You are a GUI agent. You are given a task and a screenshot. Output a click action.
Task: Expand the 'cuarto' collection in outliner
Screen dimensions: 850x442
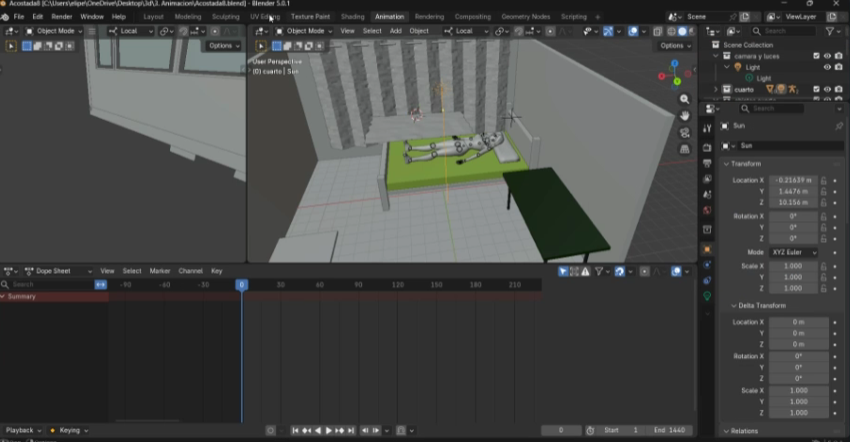pos(716,89)
